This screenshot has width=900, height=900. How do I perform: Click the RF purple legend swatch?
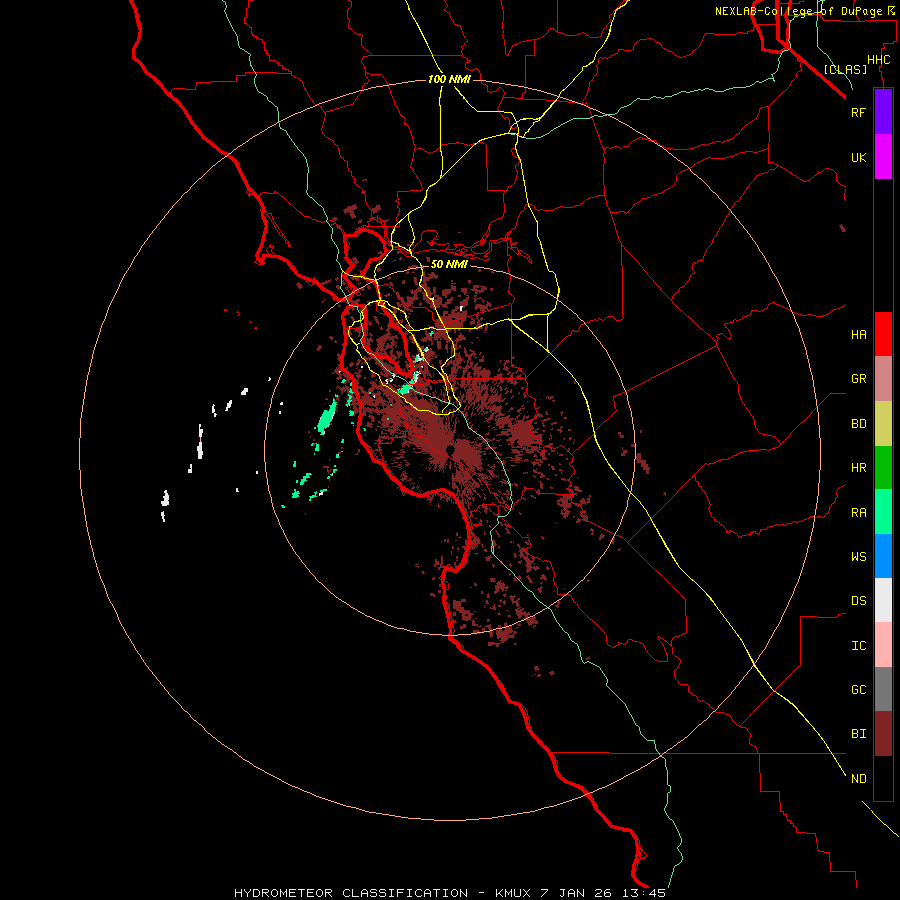[x=883, y=112]
